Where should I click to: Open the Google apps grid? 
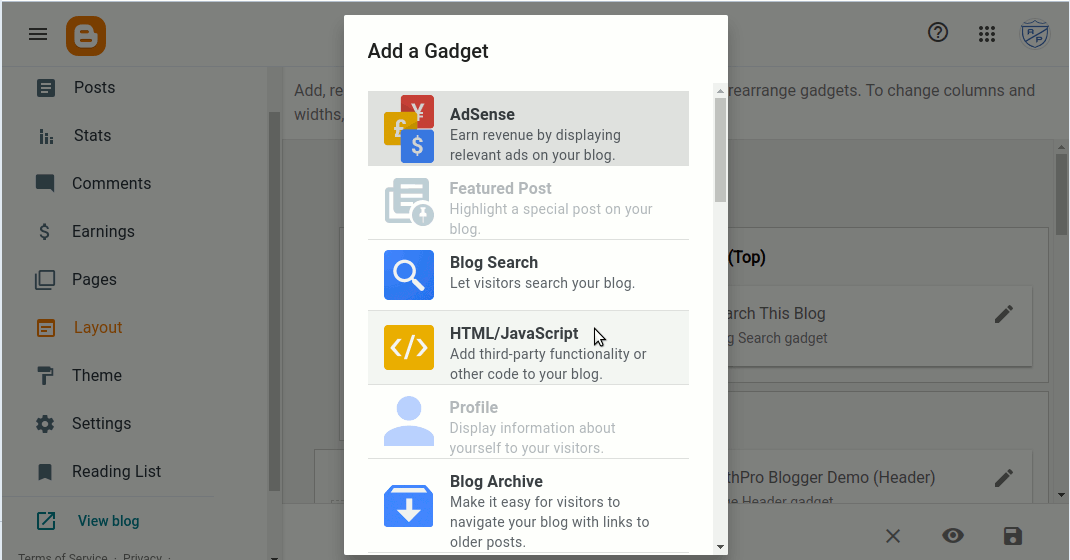987,34
